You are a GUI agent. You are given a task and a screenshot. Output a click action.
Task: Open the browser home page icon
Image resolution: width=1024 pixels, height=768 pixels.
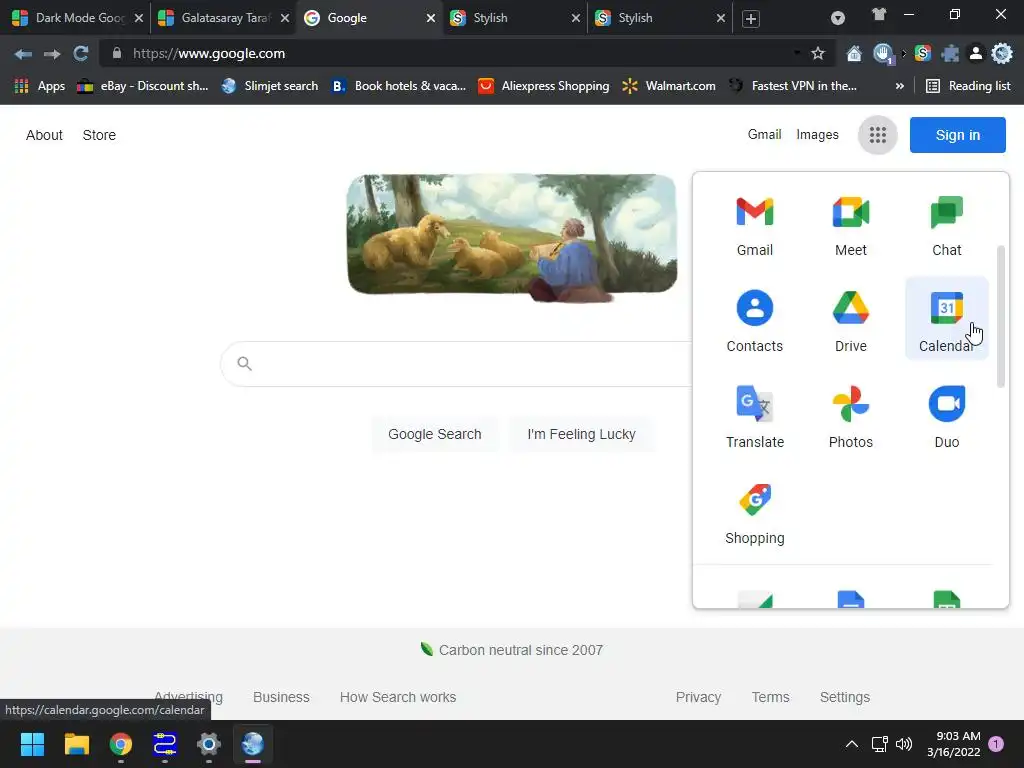pos(854,54)
